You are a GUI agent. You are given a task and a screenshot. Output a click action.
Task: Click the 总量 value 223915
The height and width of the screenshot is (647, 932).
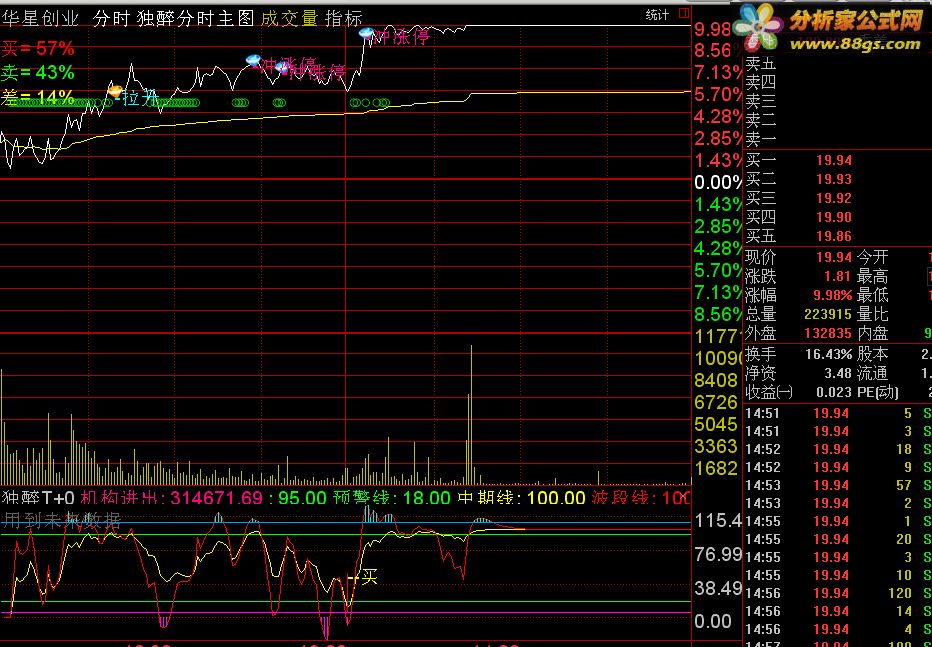coord(827,314)
